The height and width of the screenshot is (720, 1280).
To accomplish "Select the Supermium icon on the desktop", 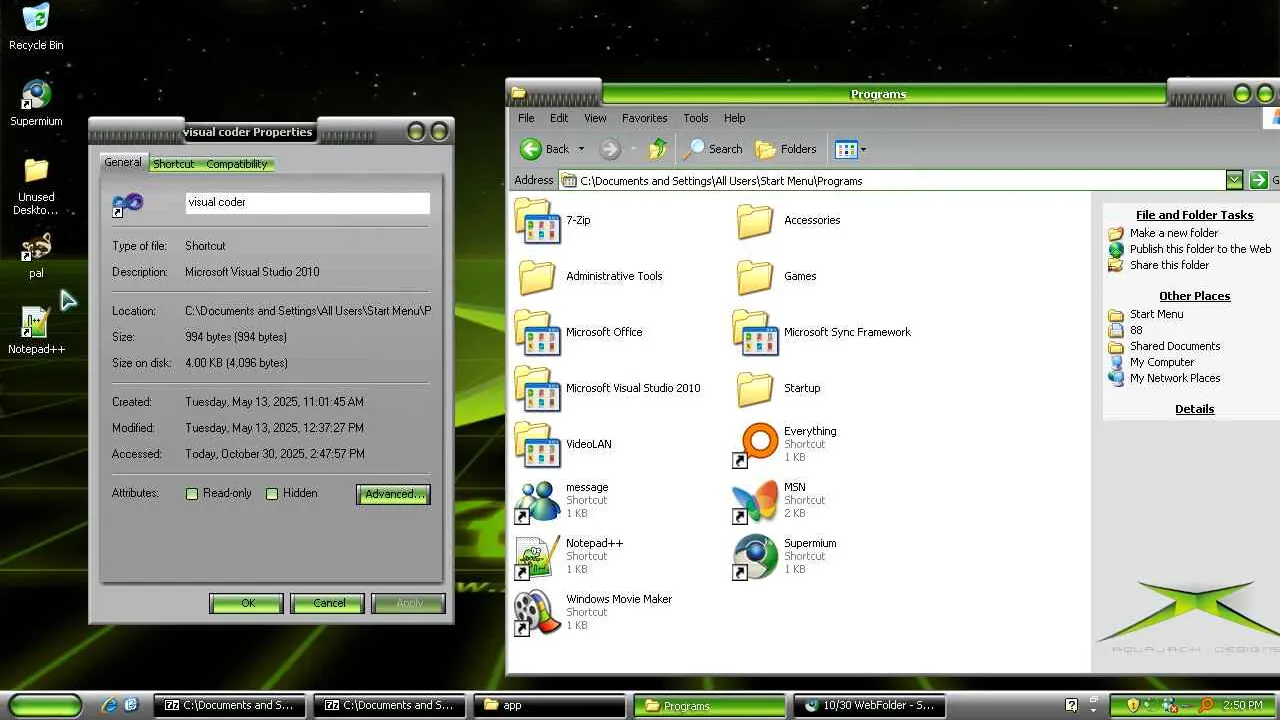I will (x=36, y=103).
